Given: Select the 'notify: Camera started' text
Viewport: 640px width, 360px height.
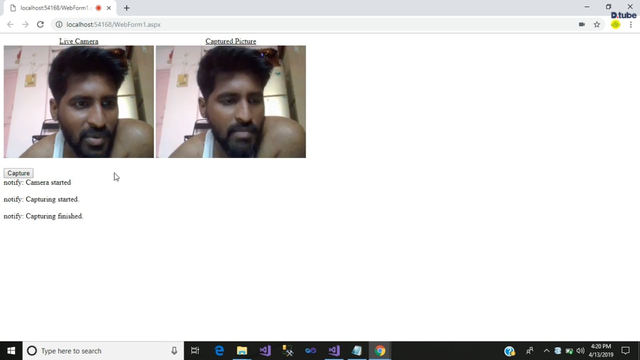Looking at the screenshot, I should [37, 182].
